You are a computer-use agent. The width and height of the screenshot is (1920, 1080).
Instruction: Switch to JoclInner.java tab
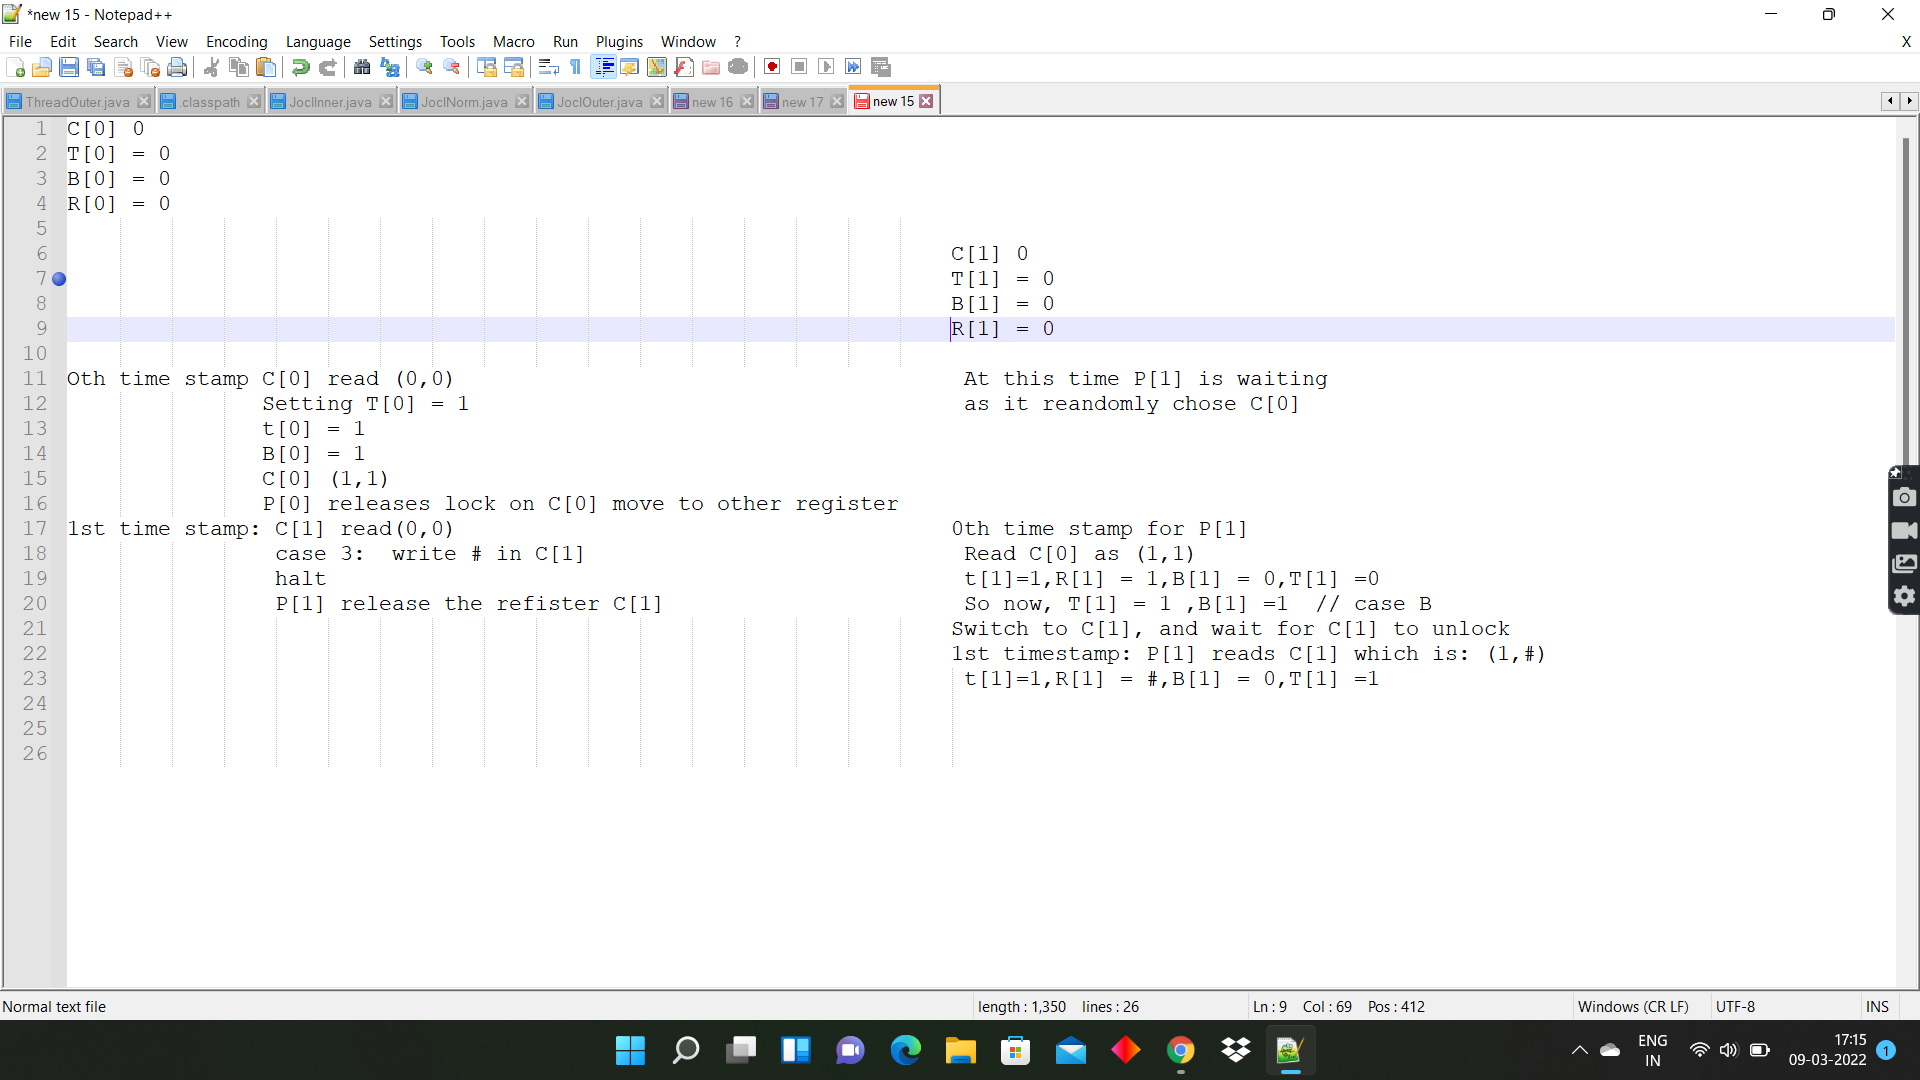pyautogui.click(x=330, y=101)
